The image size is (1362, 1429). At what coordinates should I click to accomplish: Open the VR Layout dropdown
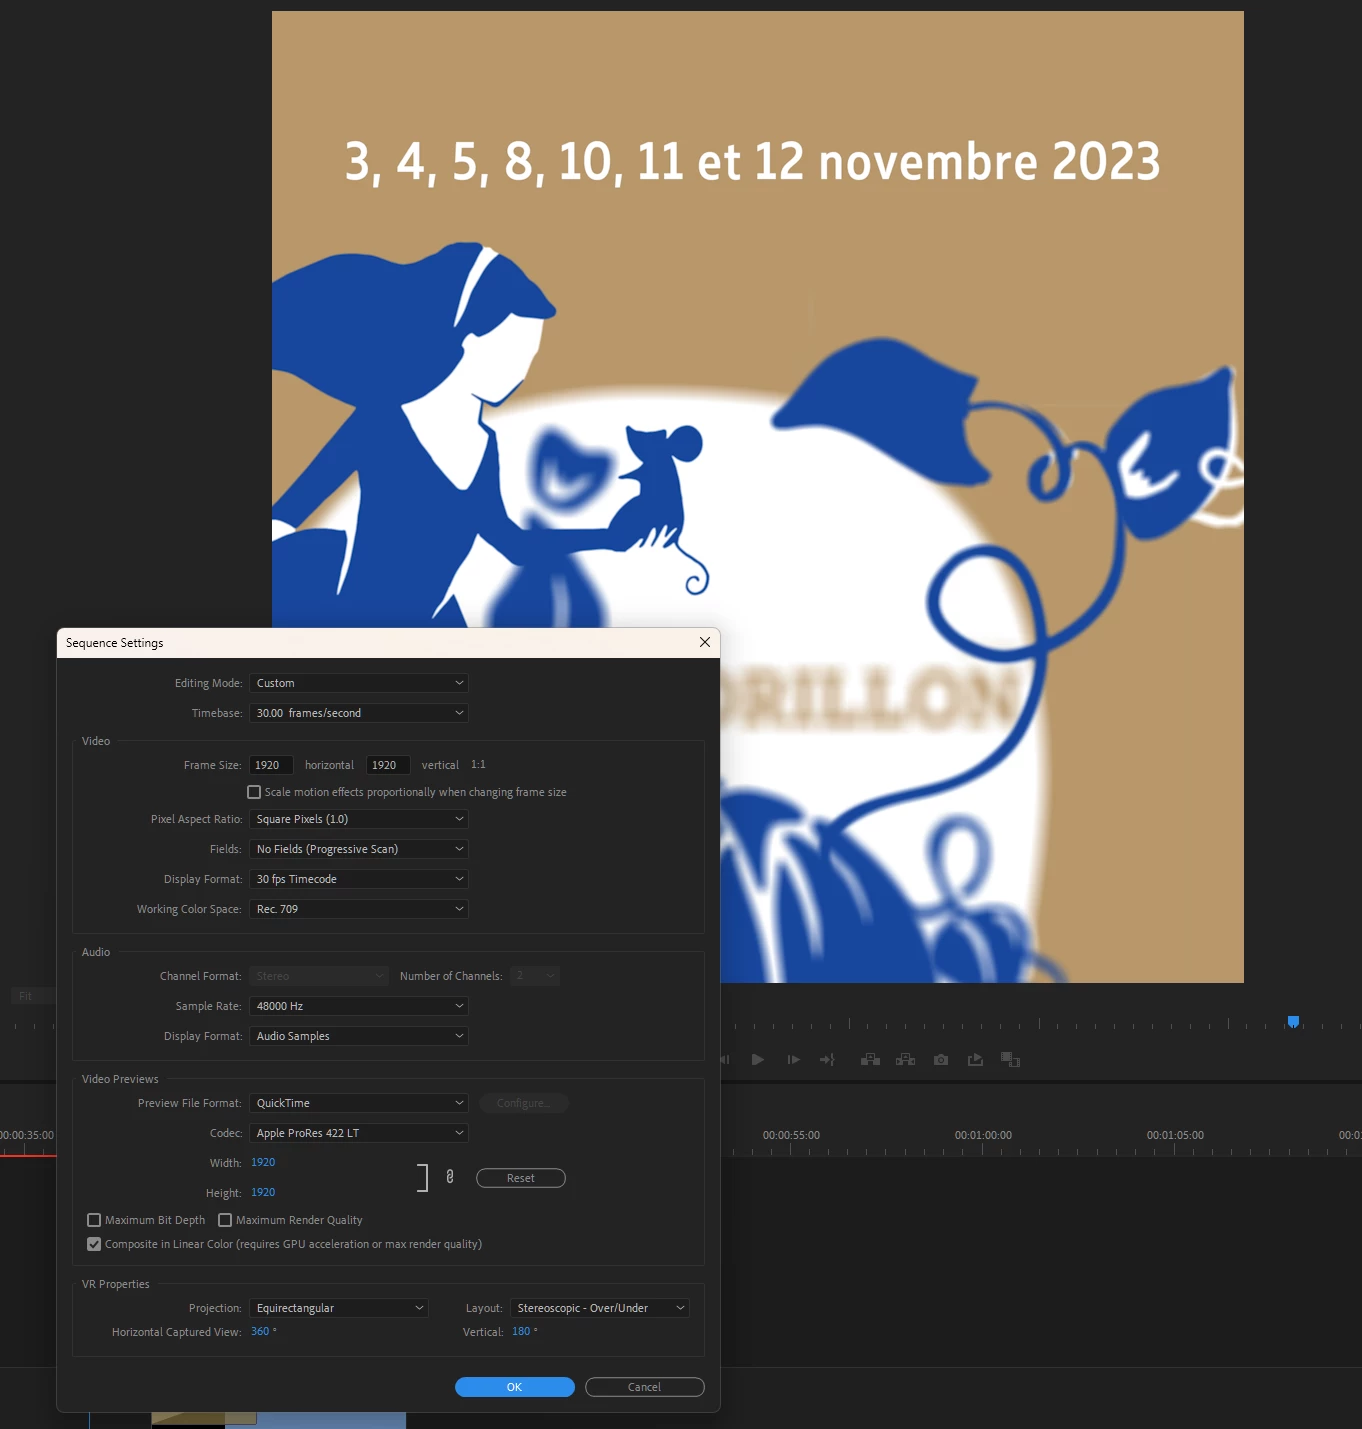point(600,1308)
